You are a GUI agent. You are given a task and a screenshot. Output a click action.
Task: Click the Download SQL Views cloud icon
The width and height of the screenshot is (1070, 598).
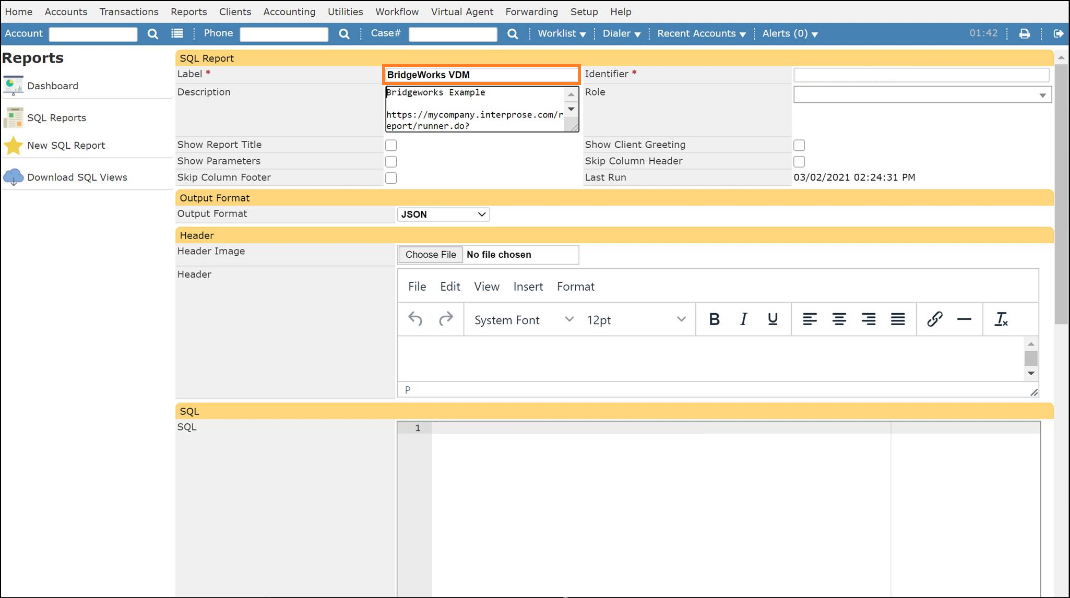(x=13, y=177)
